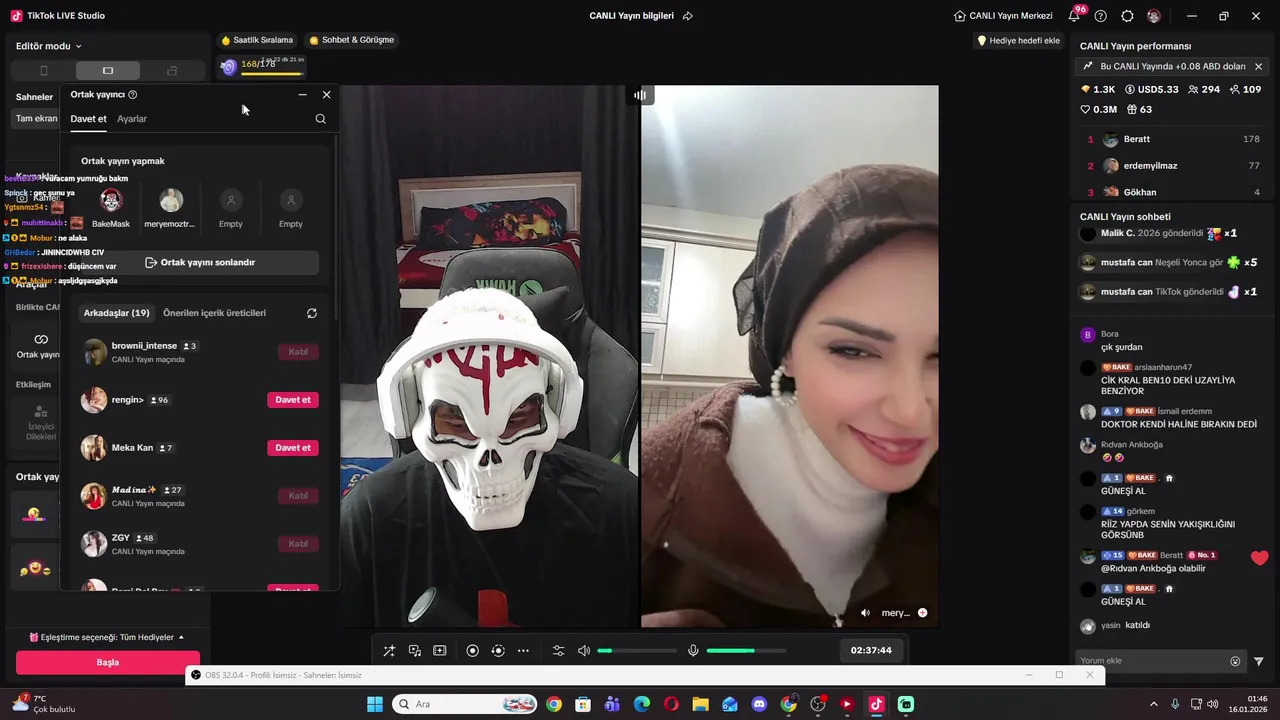Open the add-frame icon in bottom toolbar

tap(439, 650)
